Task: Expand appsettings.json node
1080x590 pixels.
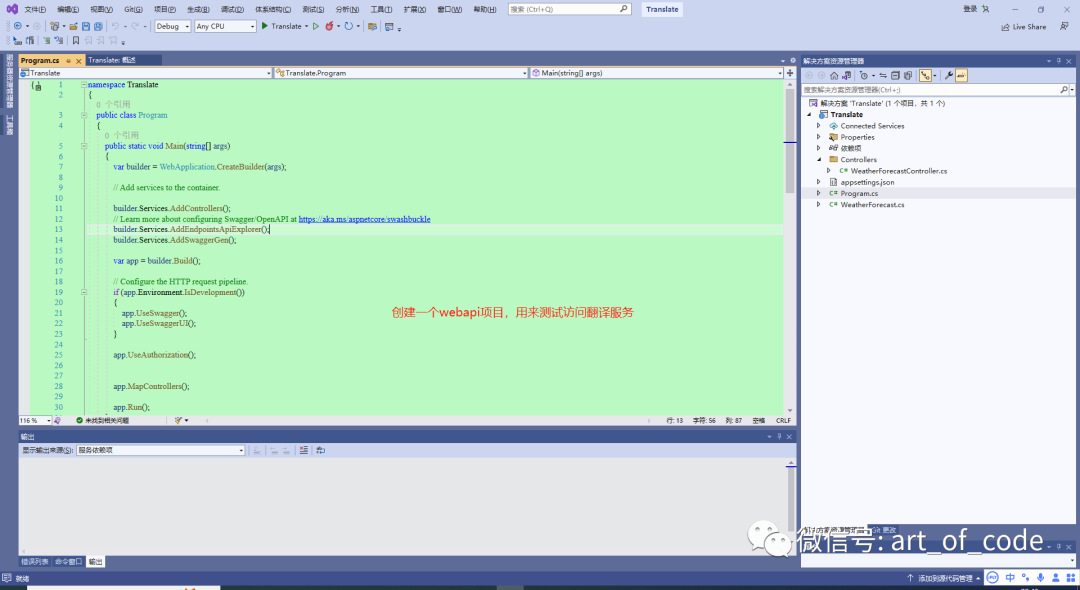Action: point(818,182)
